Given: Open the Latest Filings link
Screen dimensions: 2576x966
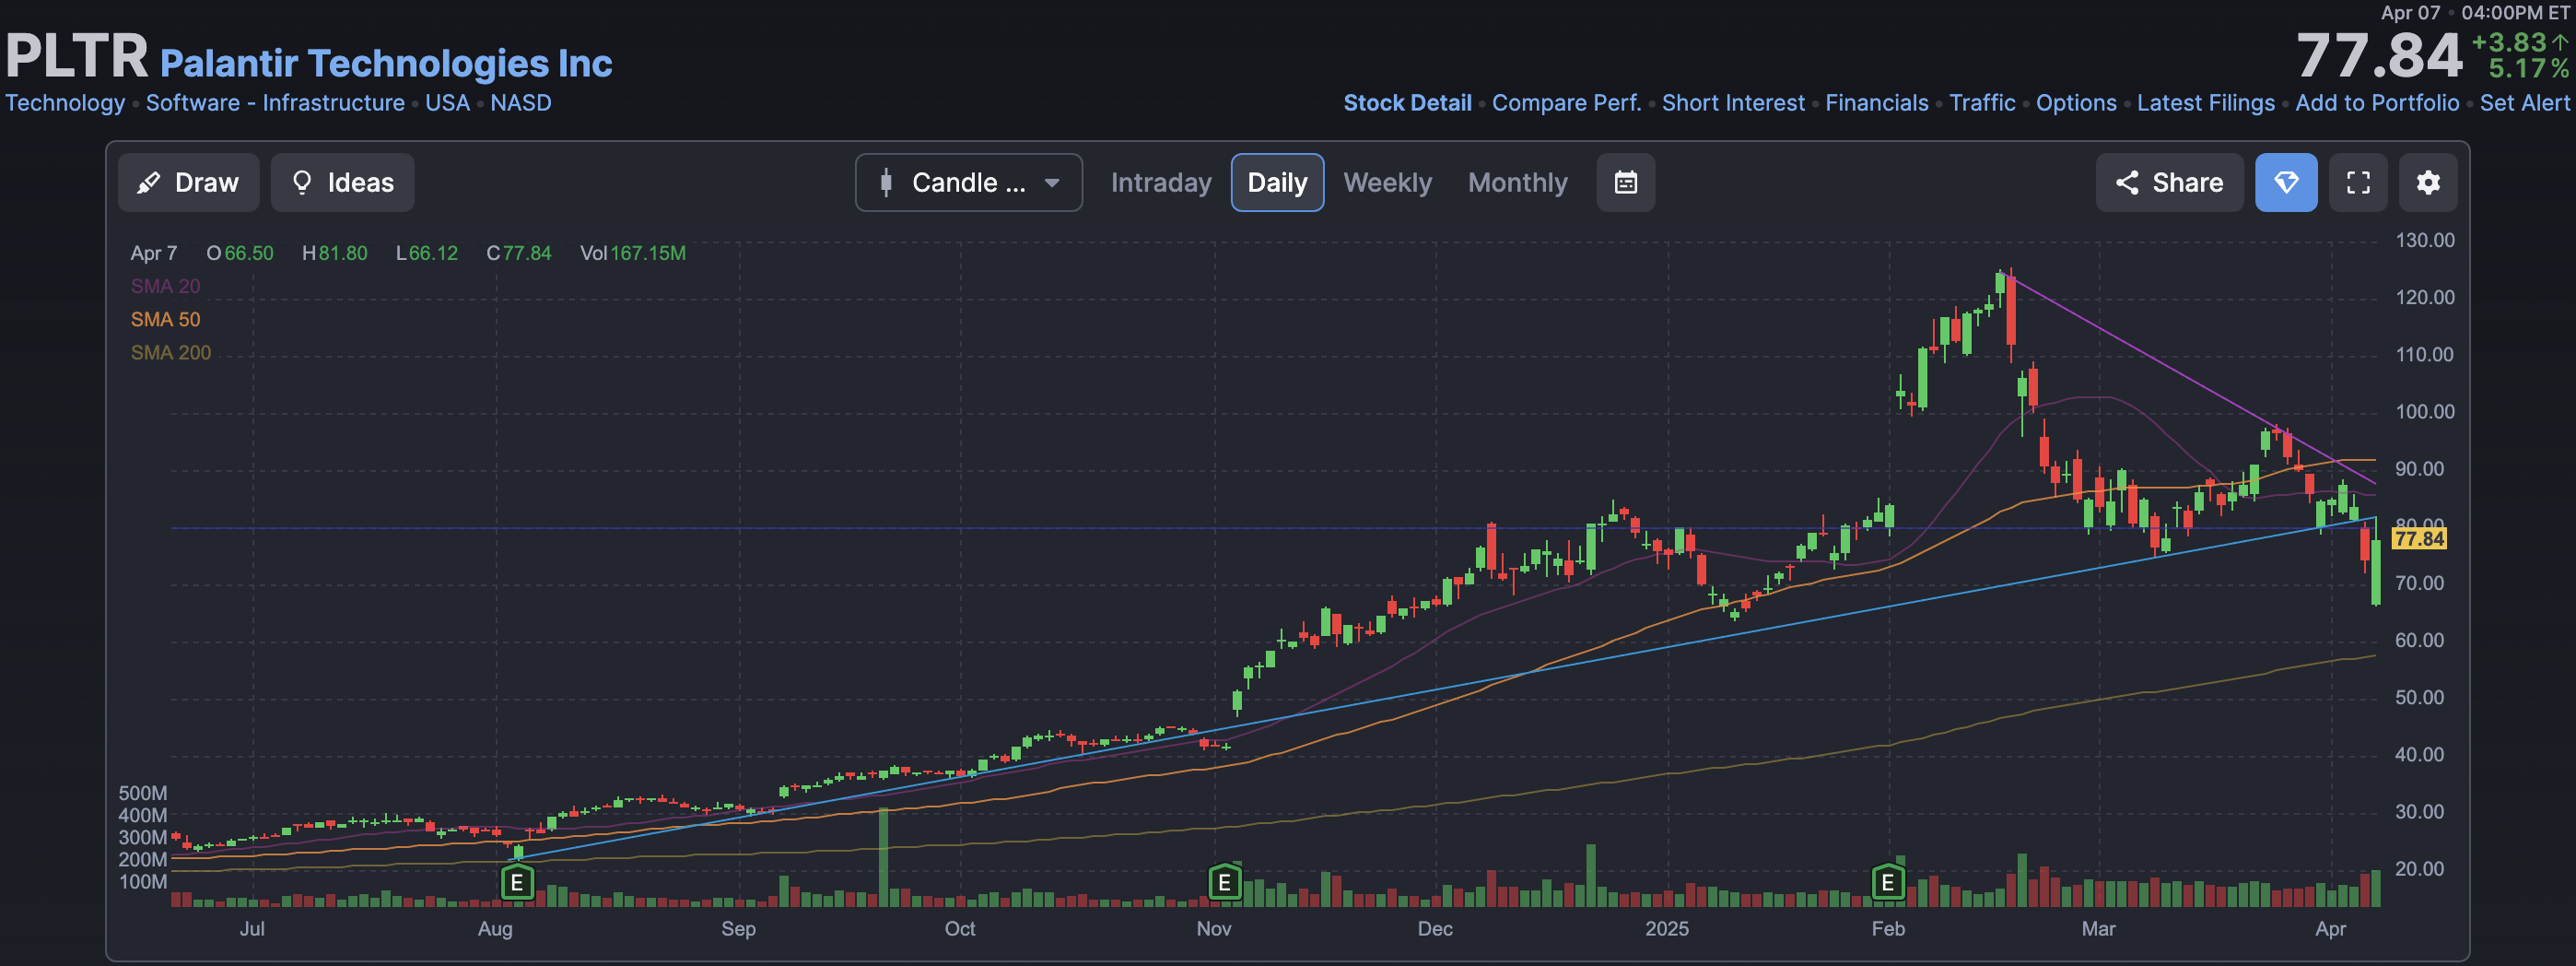Looking at the screenshot, I should [x=2205, y=102].
